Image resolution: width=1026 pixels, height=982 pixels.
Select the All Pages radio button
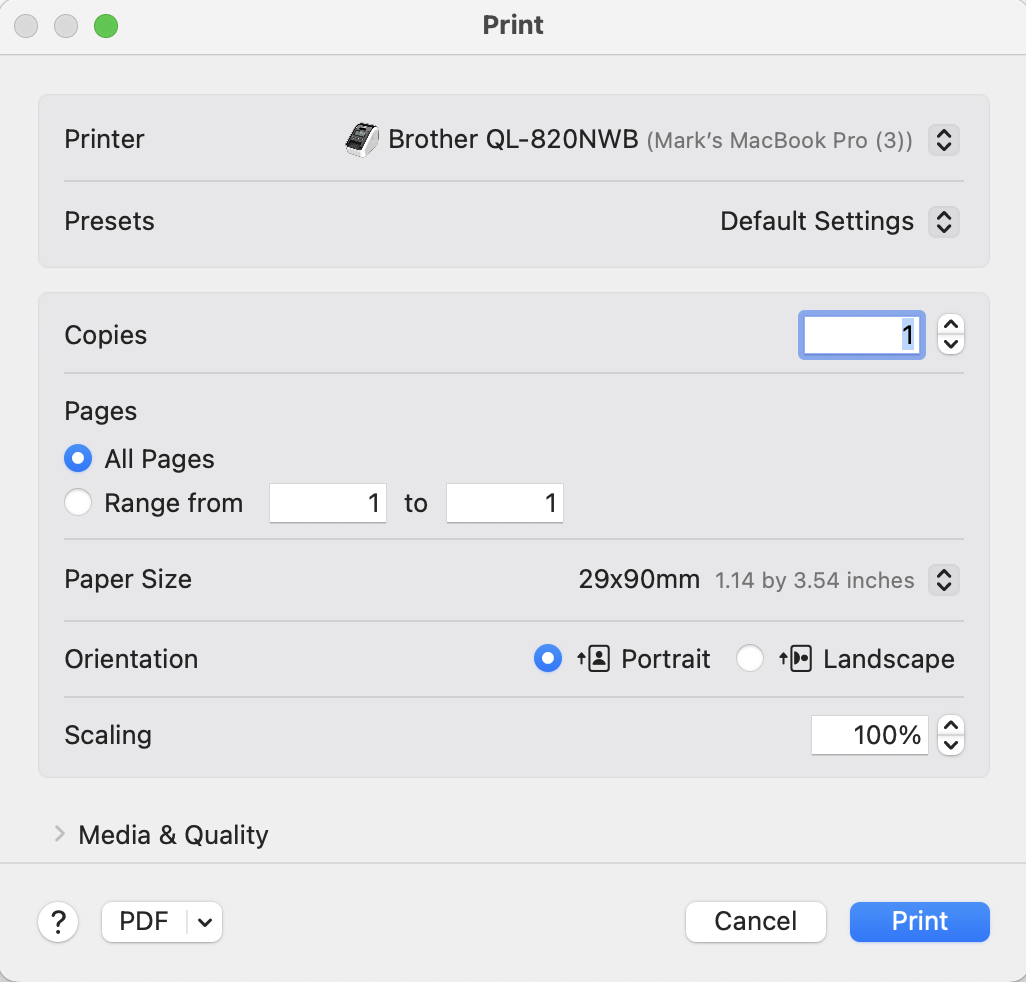point(78,459)
